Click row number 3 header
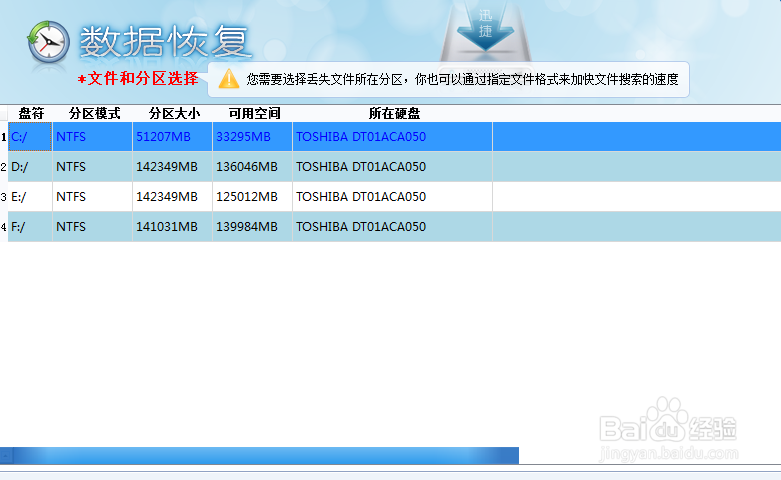The height and width of the screenshot is (480, 781). pos(4,197)
